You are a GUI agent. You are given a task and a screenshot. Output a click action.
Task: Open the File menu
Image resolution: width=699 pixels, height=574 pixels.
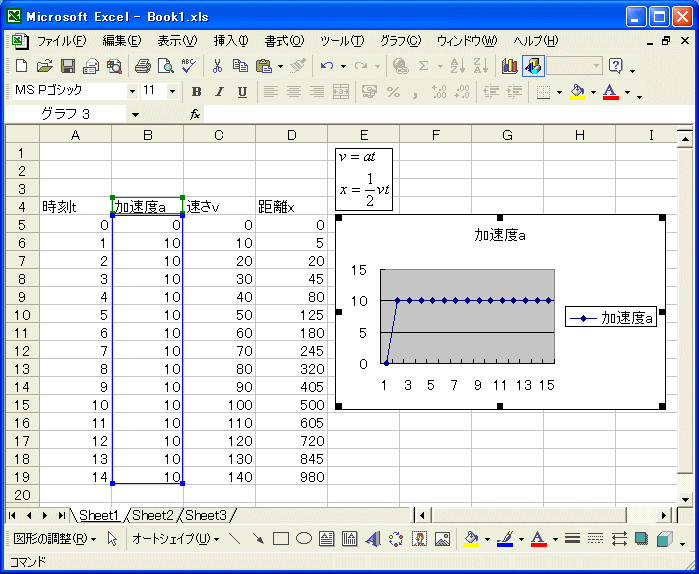pos(62,41)
